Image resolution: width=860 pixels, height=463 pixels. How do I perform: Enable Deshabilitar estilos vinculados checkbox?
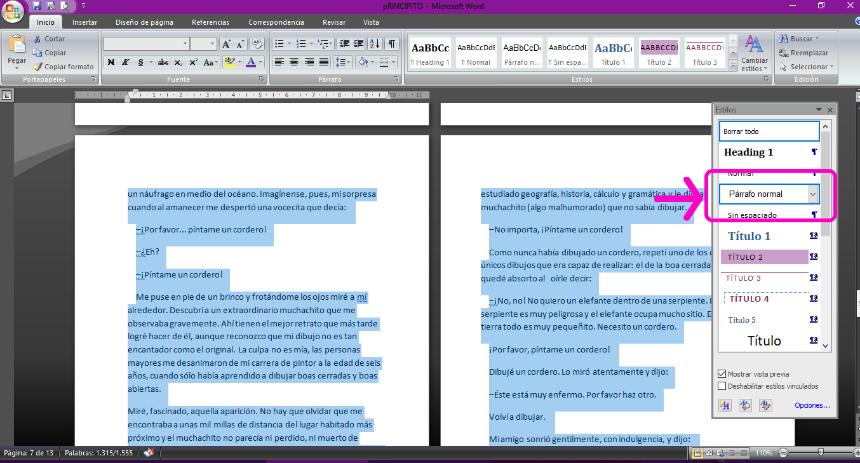723,386
